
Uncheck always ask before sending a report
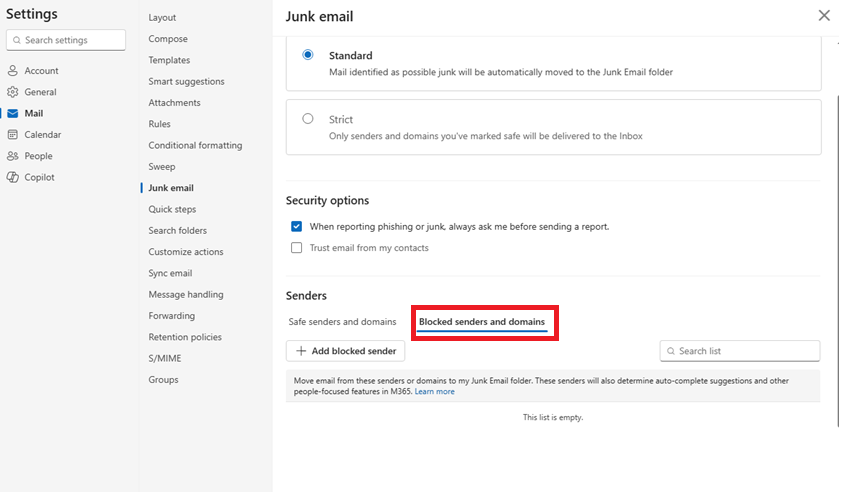tap(296, 226)
